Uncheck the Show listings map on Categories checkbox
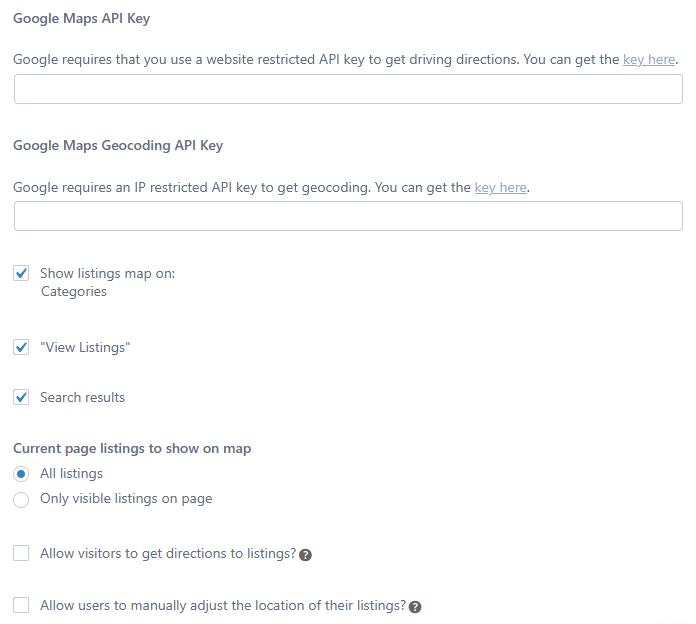696x624 pixels. click(x=21, y=273)
